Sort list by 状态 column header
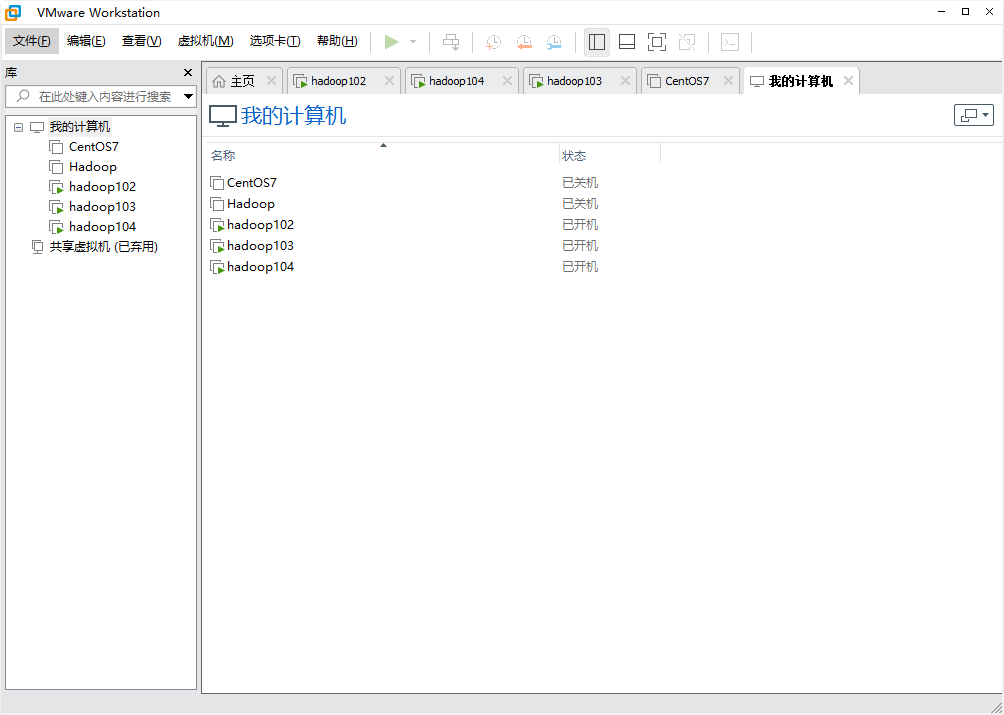This screenshot has height=715, width=1004. coord(610,156)
